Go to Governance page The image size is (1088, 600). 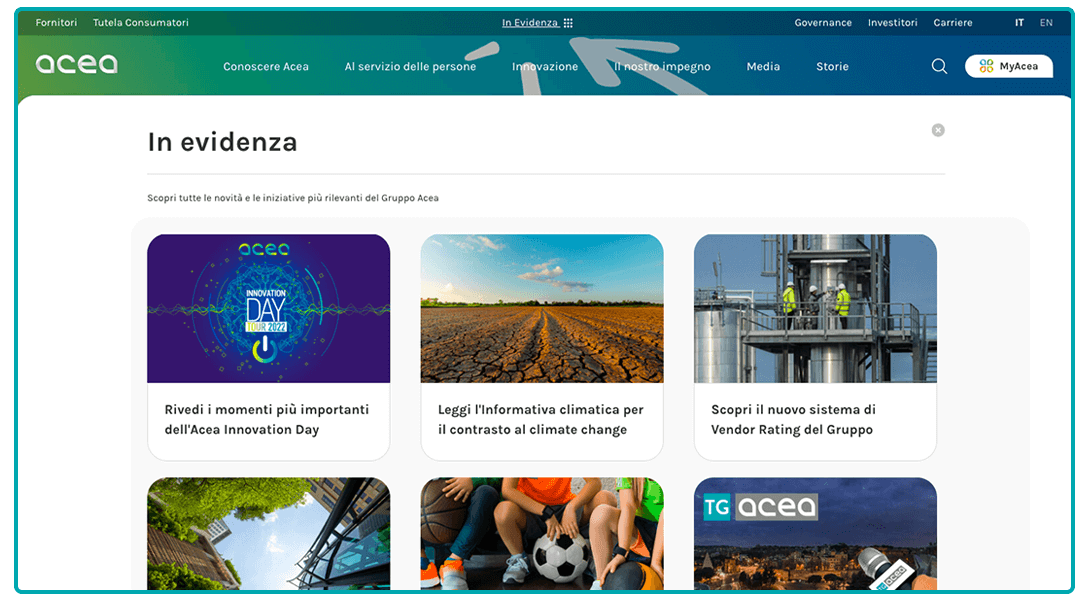click(x=823, y=22)
